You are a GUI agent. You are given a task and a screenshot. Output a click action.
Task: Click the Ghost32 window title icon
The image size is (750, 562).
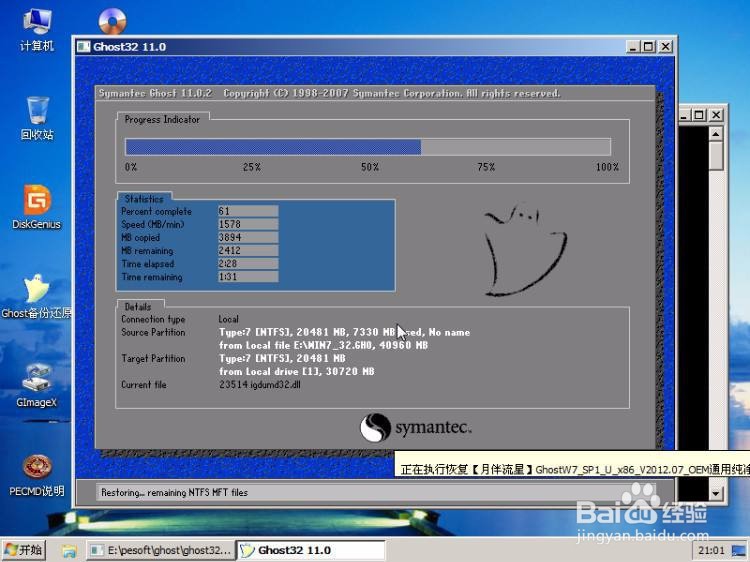coord(84,46)
